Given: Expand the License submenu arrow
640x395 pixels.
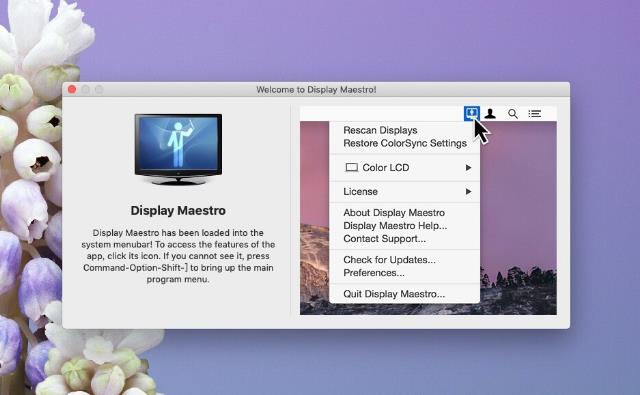Looking at the screenshot, I should coord(469,191).
